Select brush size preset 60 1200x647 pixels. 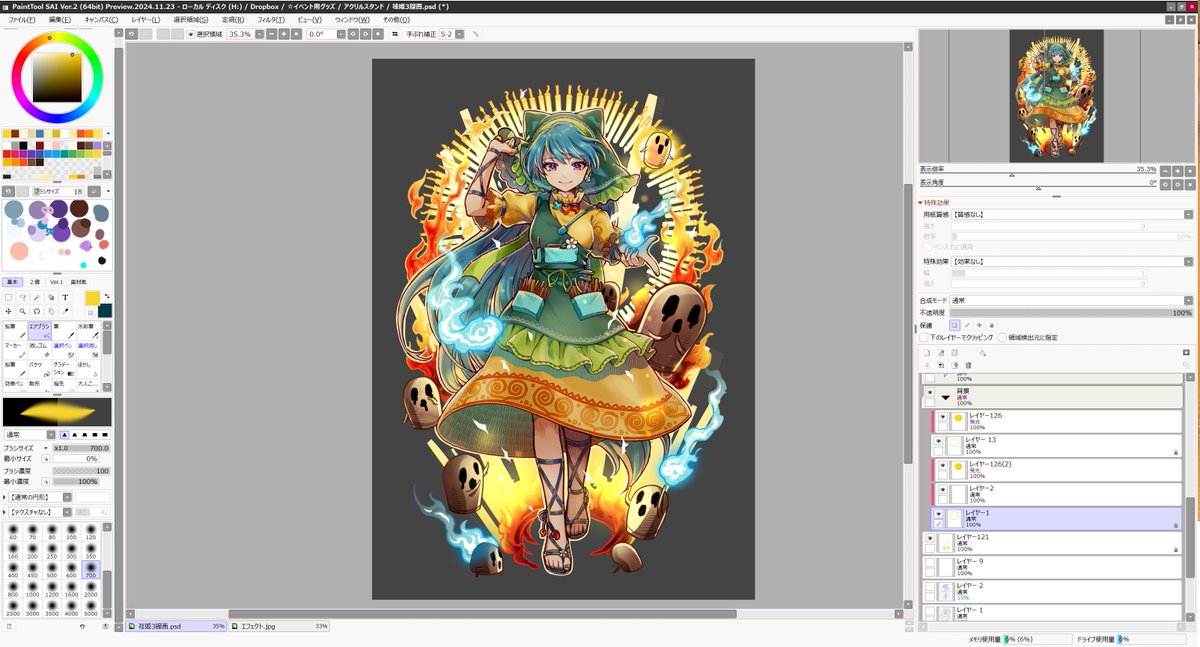point(13,531)
